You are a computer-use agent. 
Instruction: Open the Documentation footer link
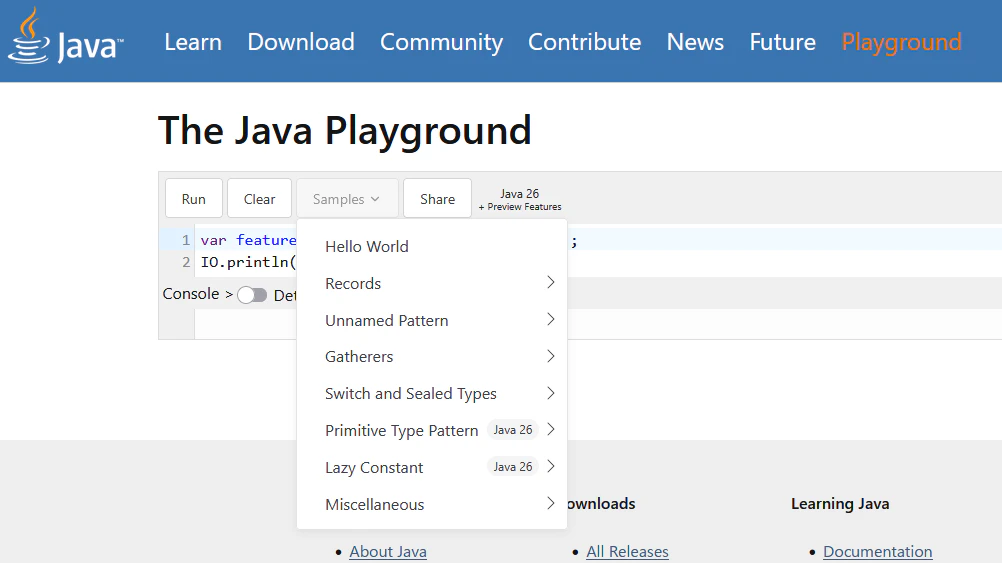[877, 551]
